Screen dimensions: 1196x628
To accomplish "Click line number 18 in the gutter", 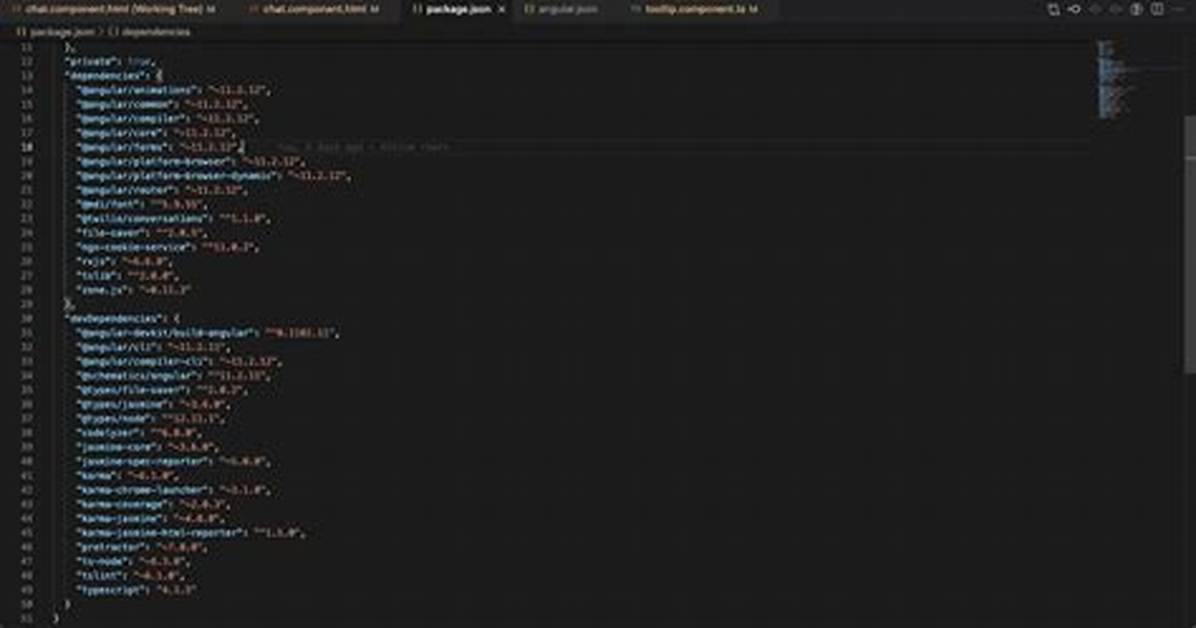I will pos(27,147).
